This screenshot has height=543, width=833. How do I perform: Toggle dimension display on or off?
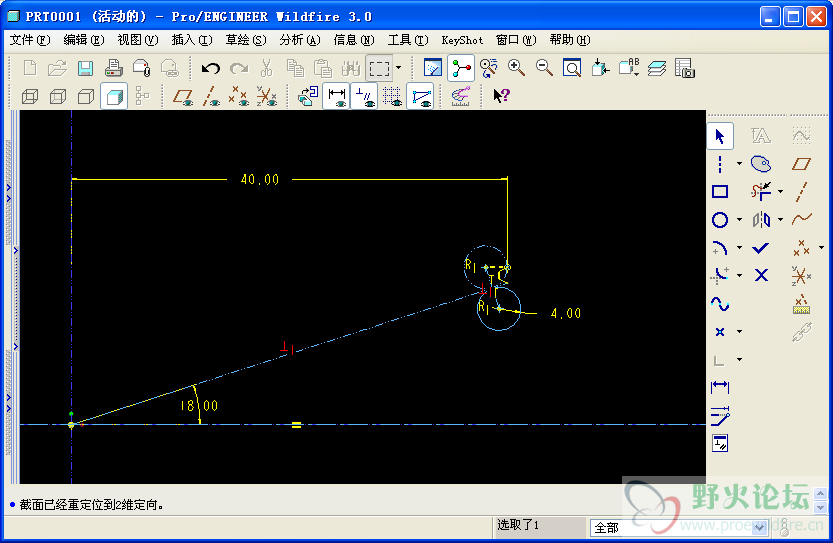(336, 96)
